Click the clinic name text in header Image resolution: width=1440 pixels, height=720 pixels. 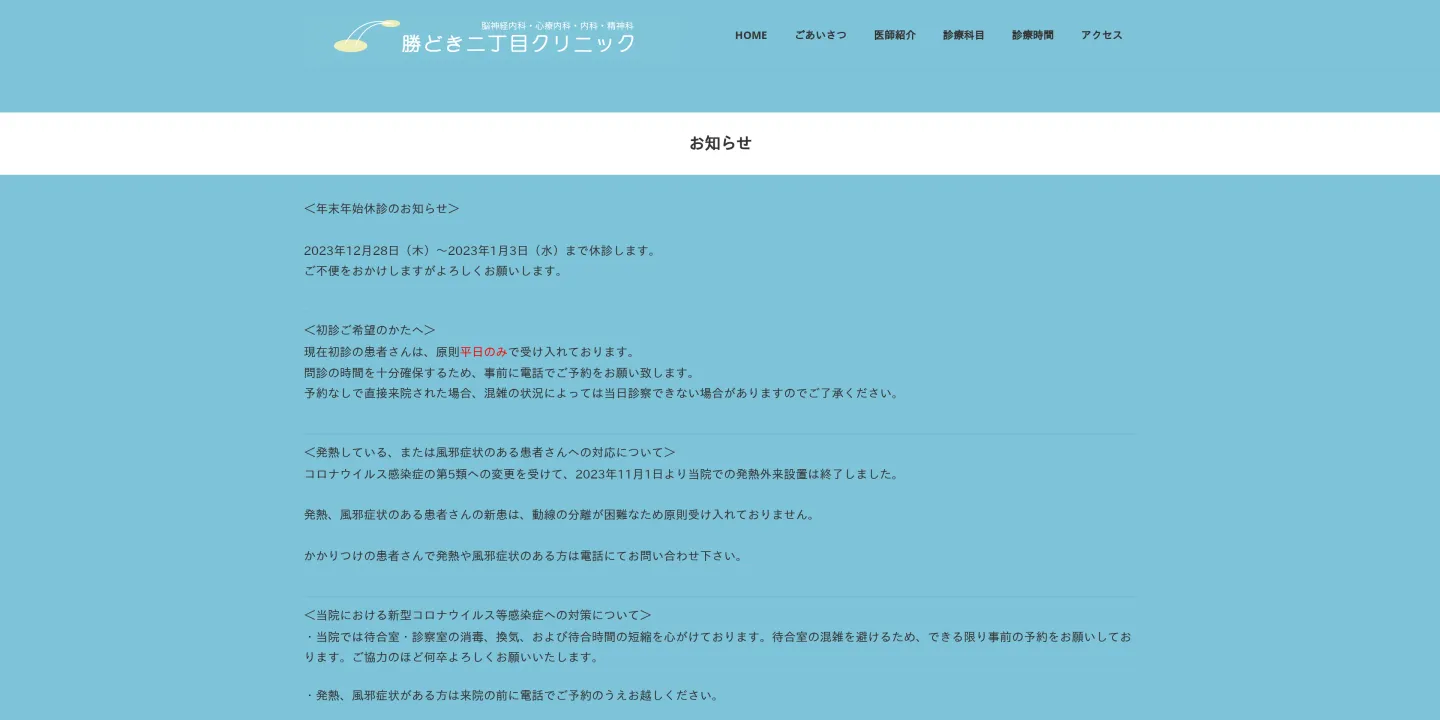tap(518, 43)
